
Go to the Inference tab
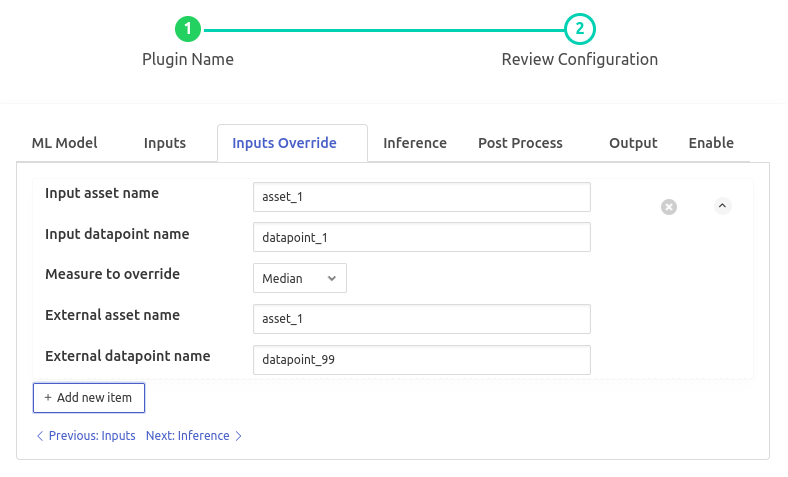click(415, 143)
